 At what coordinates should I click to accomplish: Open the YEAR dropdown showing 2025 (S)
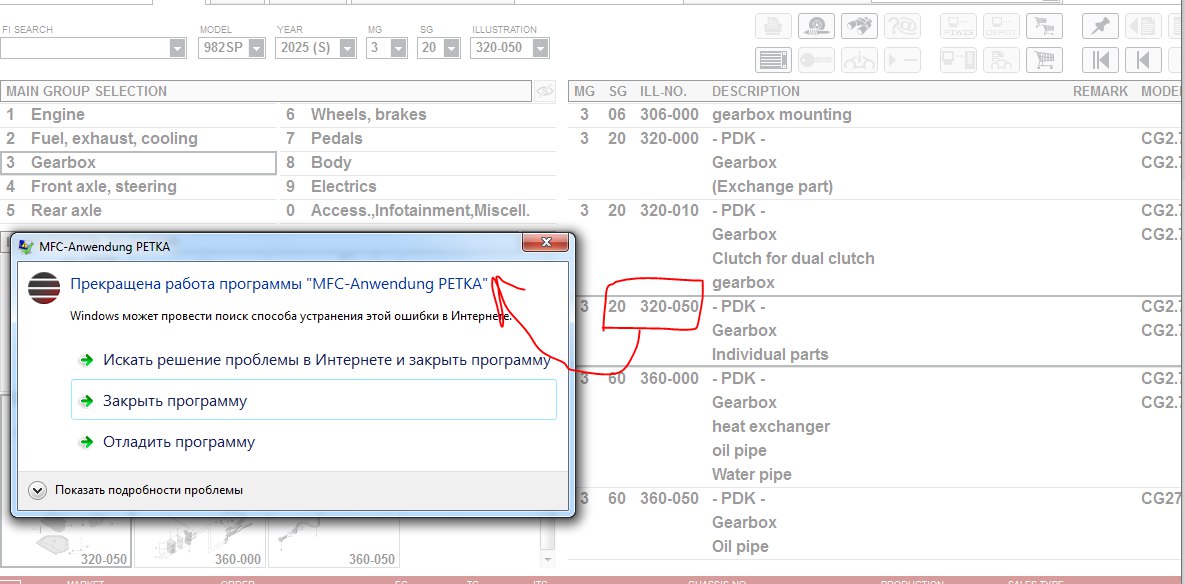point(345,48)
